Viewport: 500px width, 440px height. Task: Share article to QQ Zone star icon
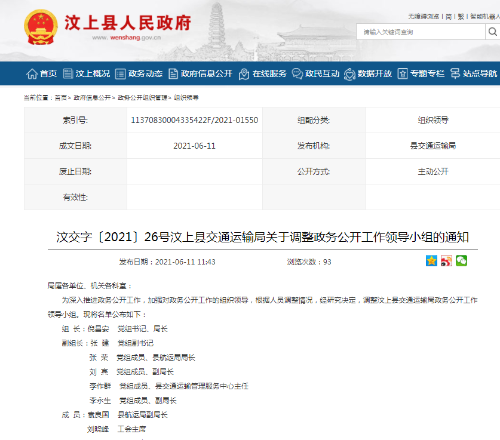click(431, 261)
